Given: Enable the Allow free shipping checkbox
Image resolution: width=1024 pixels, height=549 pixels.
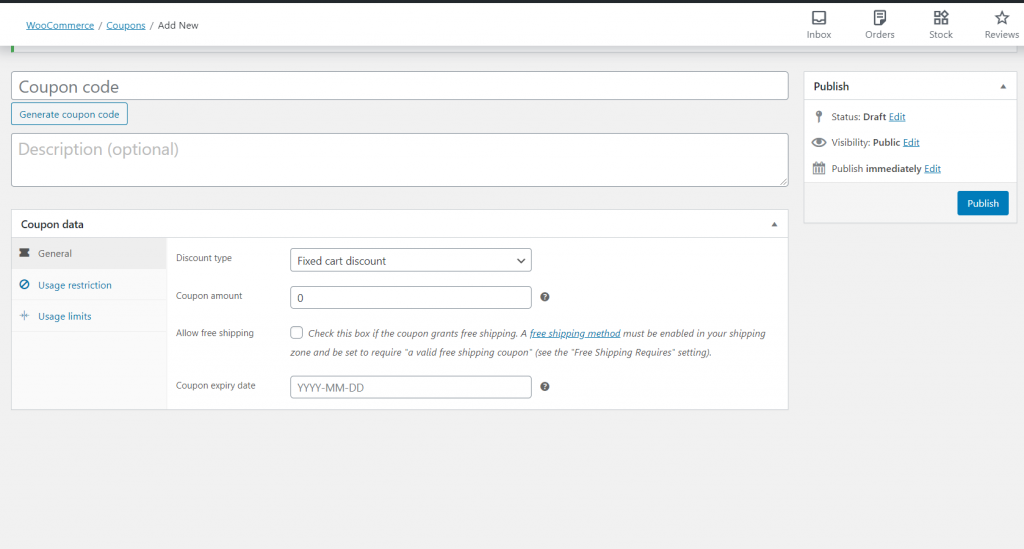Looking at the screenshot, I should [x=296, y=333].
